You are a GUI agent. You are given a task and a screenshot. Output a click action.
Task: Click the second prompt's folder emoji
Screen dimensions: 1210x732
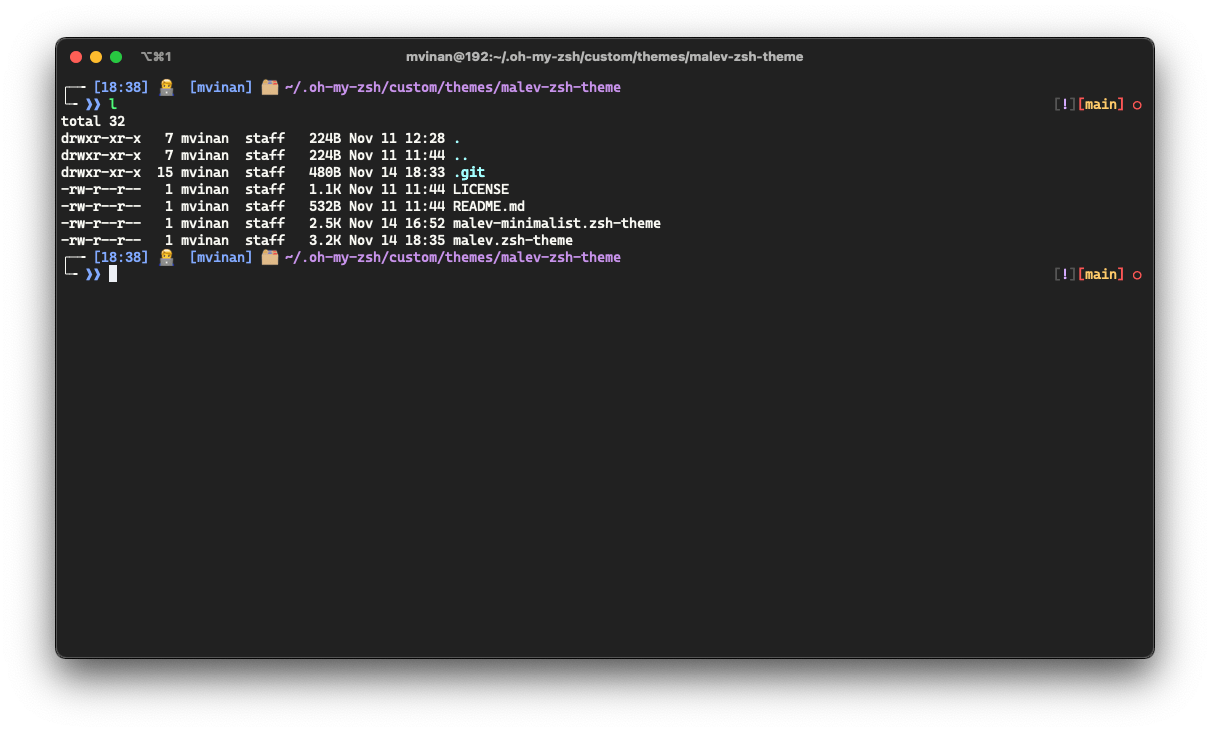coord(269,257)
